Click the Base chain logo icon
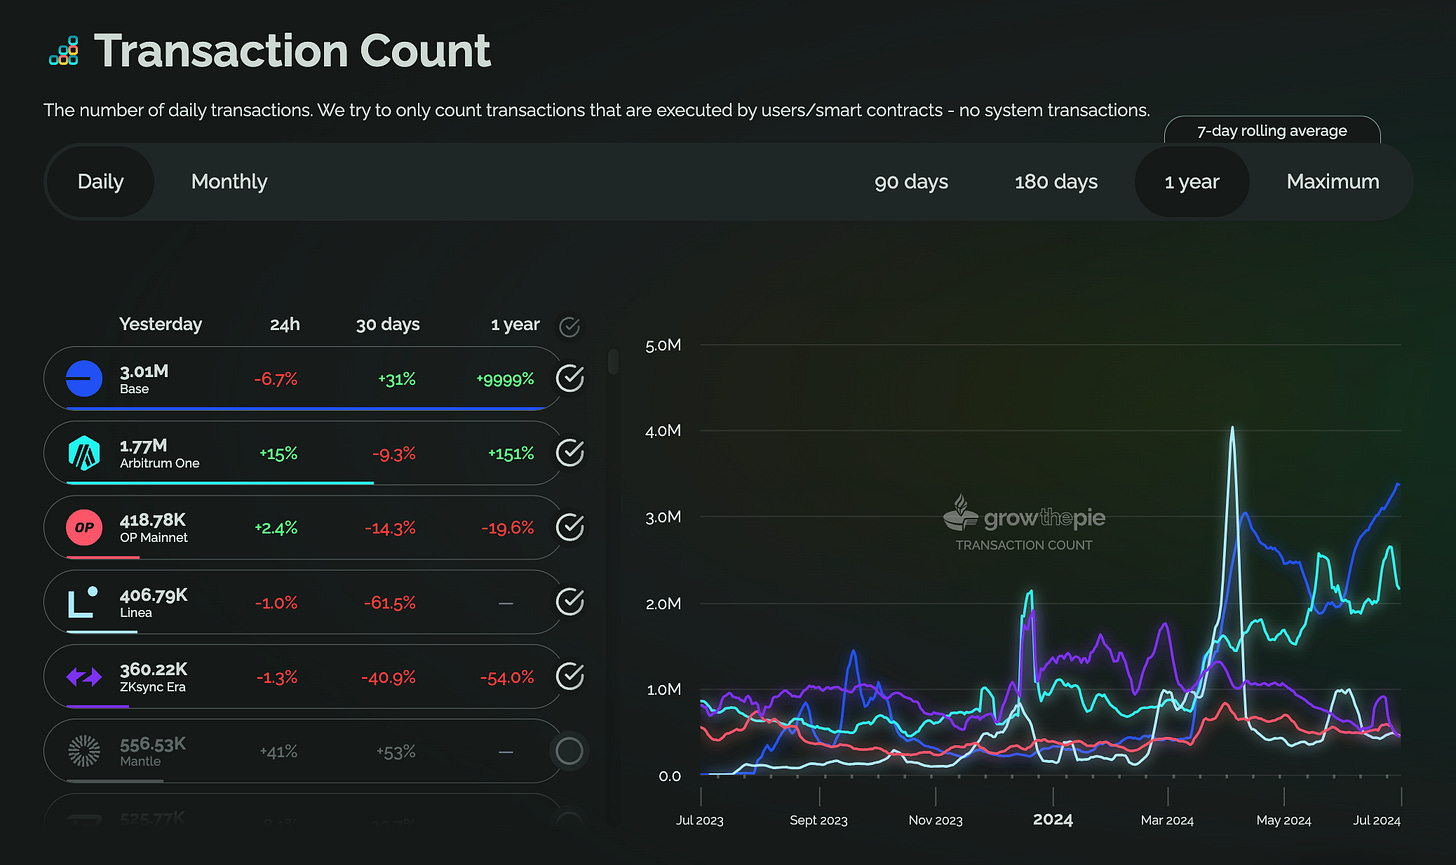This screenshot has width=1456, height=865. pyautogui.click(x=84, y=379)
